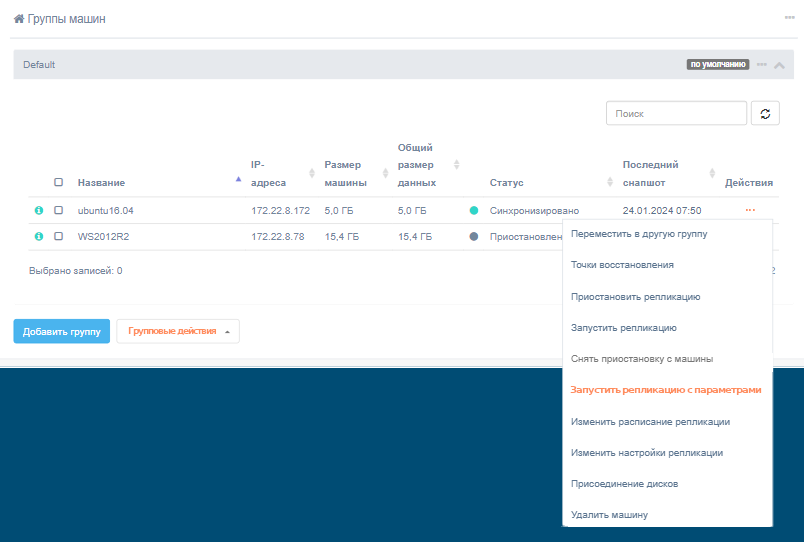Screen dimensions: 804x542
Task: Select Запустить репликацию с параметрами
Action: click(x=665, y=390)
